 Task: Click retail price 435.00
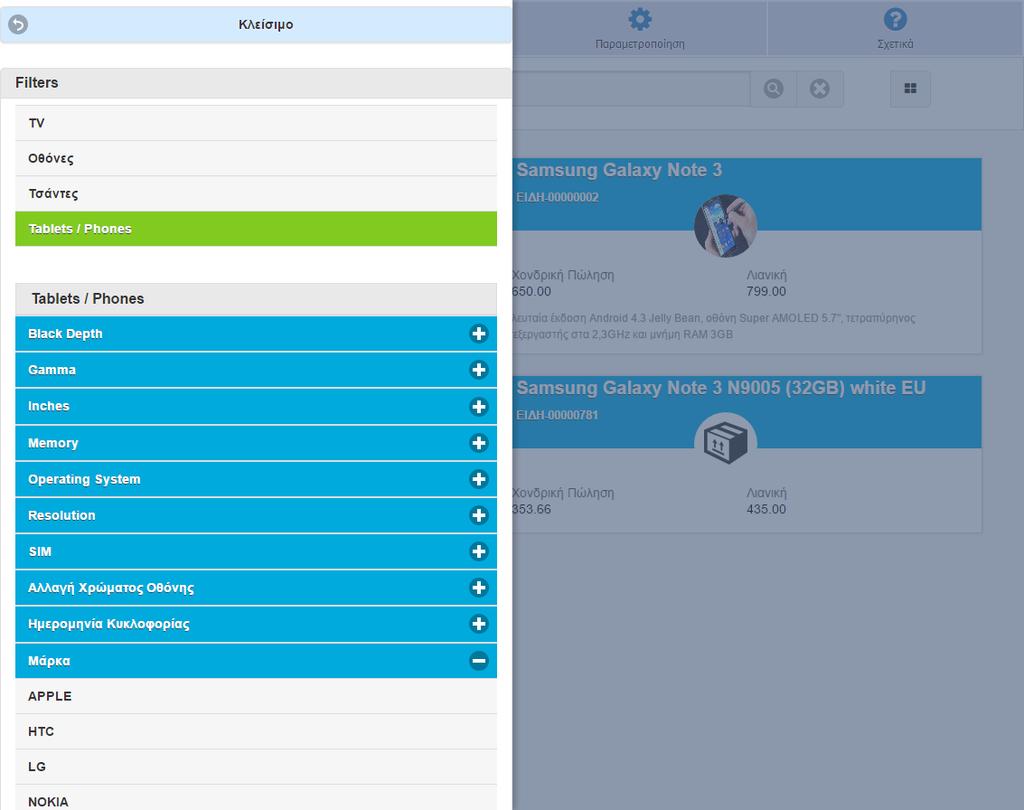(x=766, y=509)
